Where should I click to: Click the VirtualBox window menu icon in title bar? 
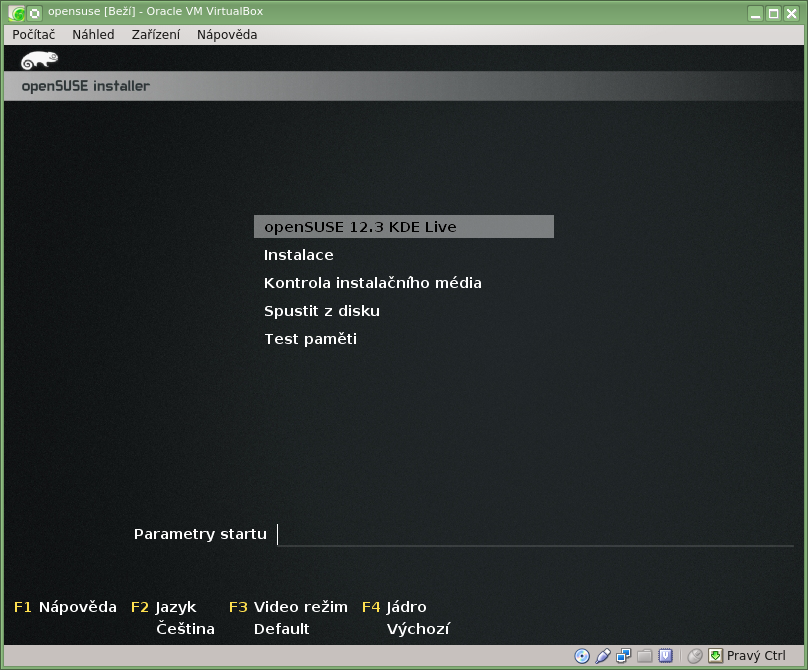point(16,13)
